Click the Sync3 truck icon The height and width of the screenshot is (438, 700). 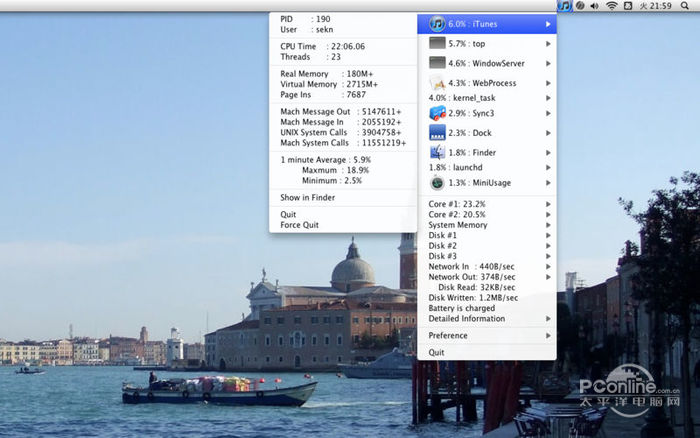437,114
